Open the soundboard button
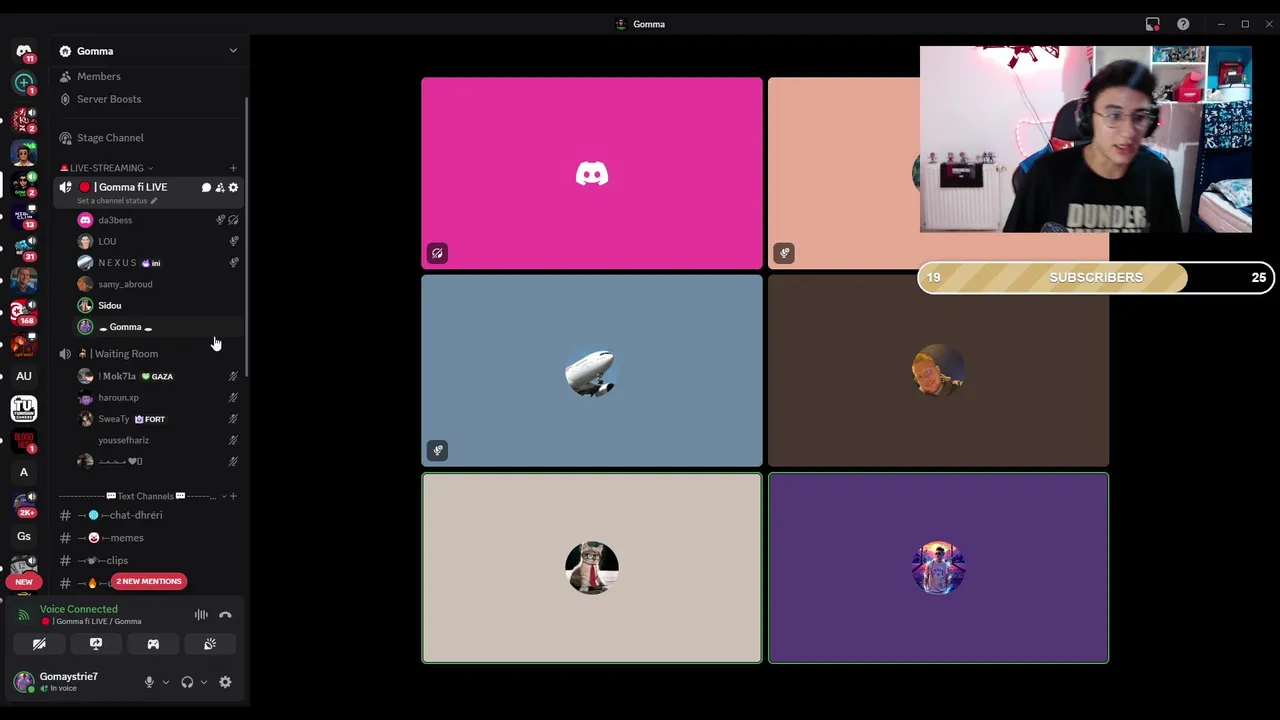The width and height of the screenshot is (1280, 720). pos(210,644)
